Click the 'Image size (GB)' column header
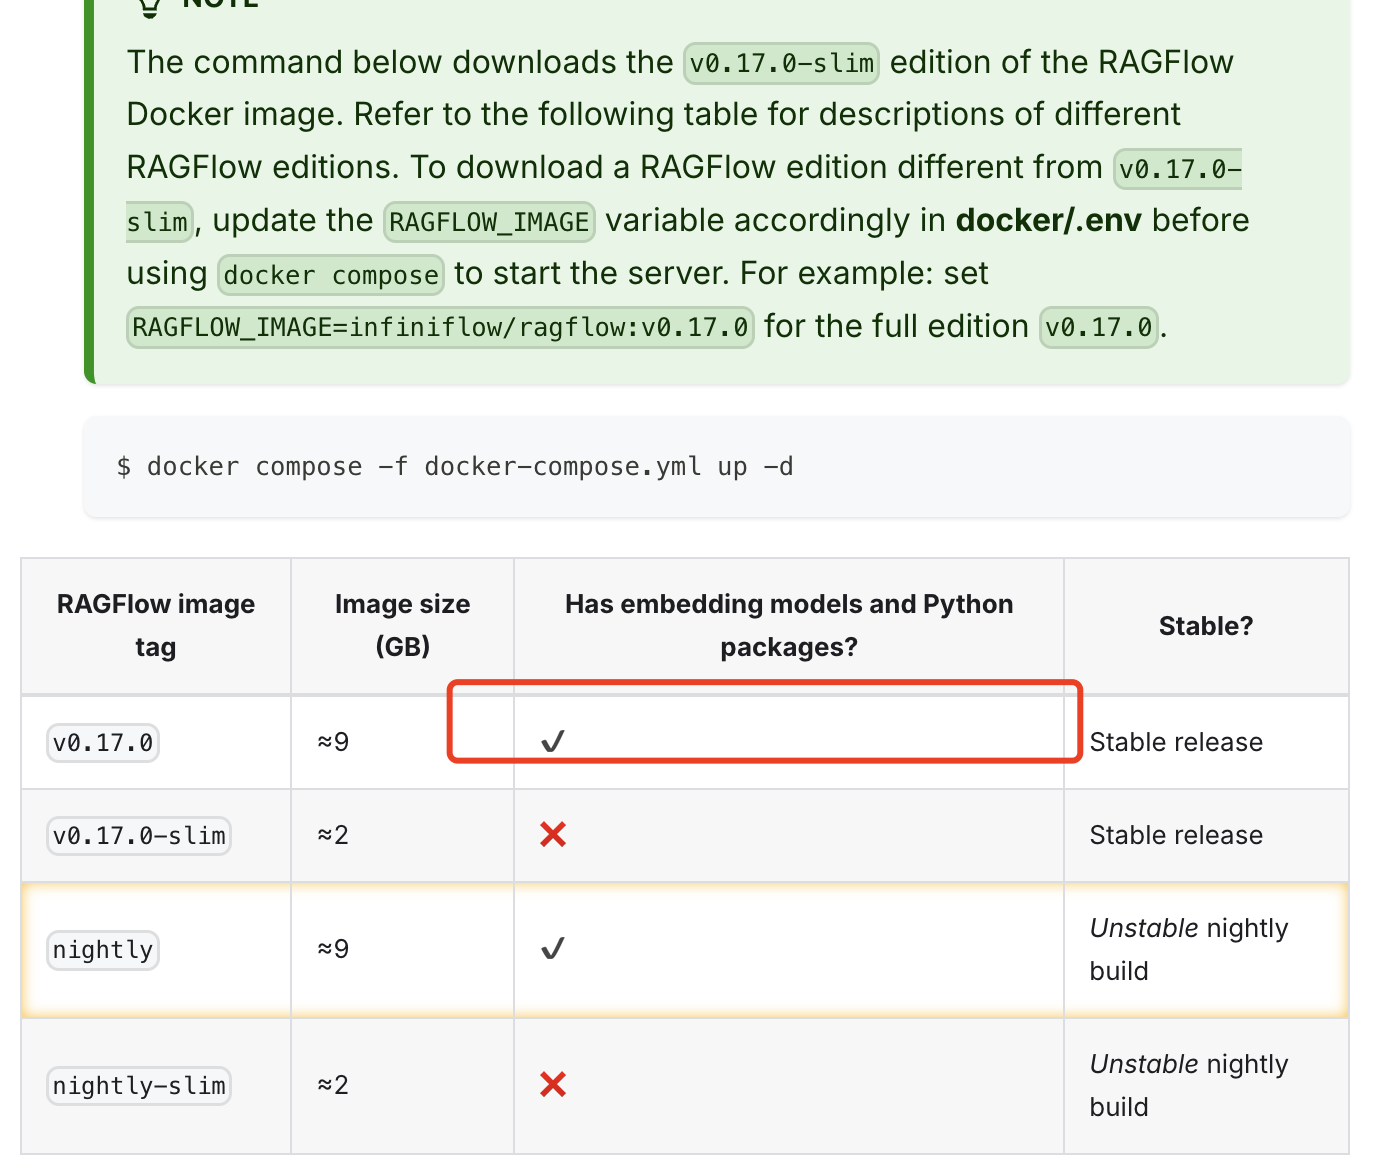Viewport: 1398px width, 1160px height. pos(402,626)
